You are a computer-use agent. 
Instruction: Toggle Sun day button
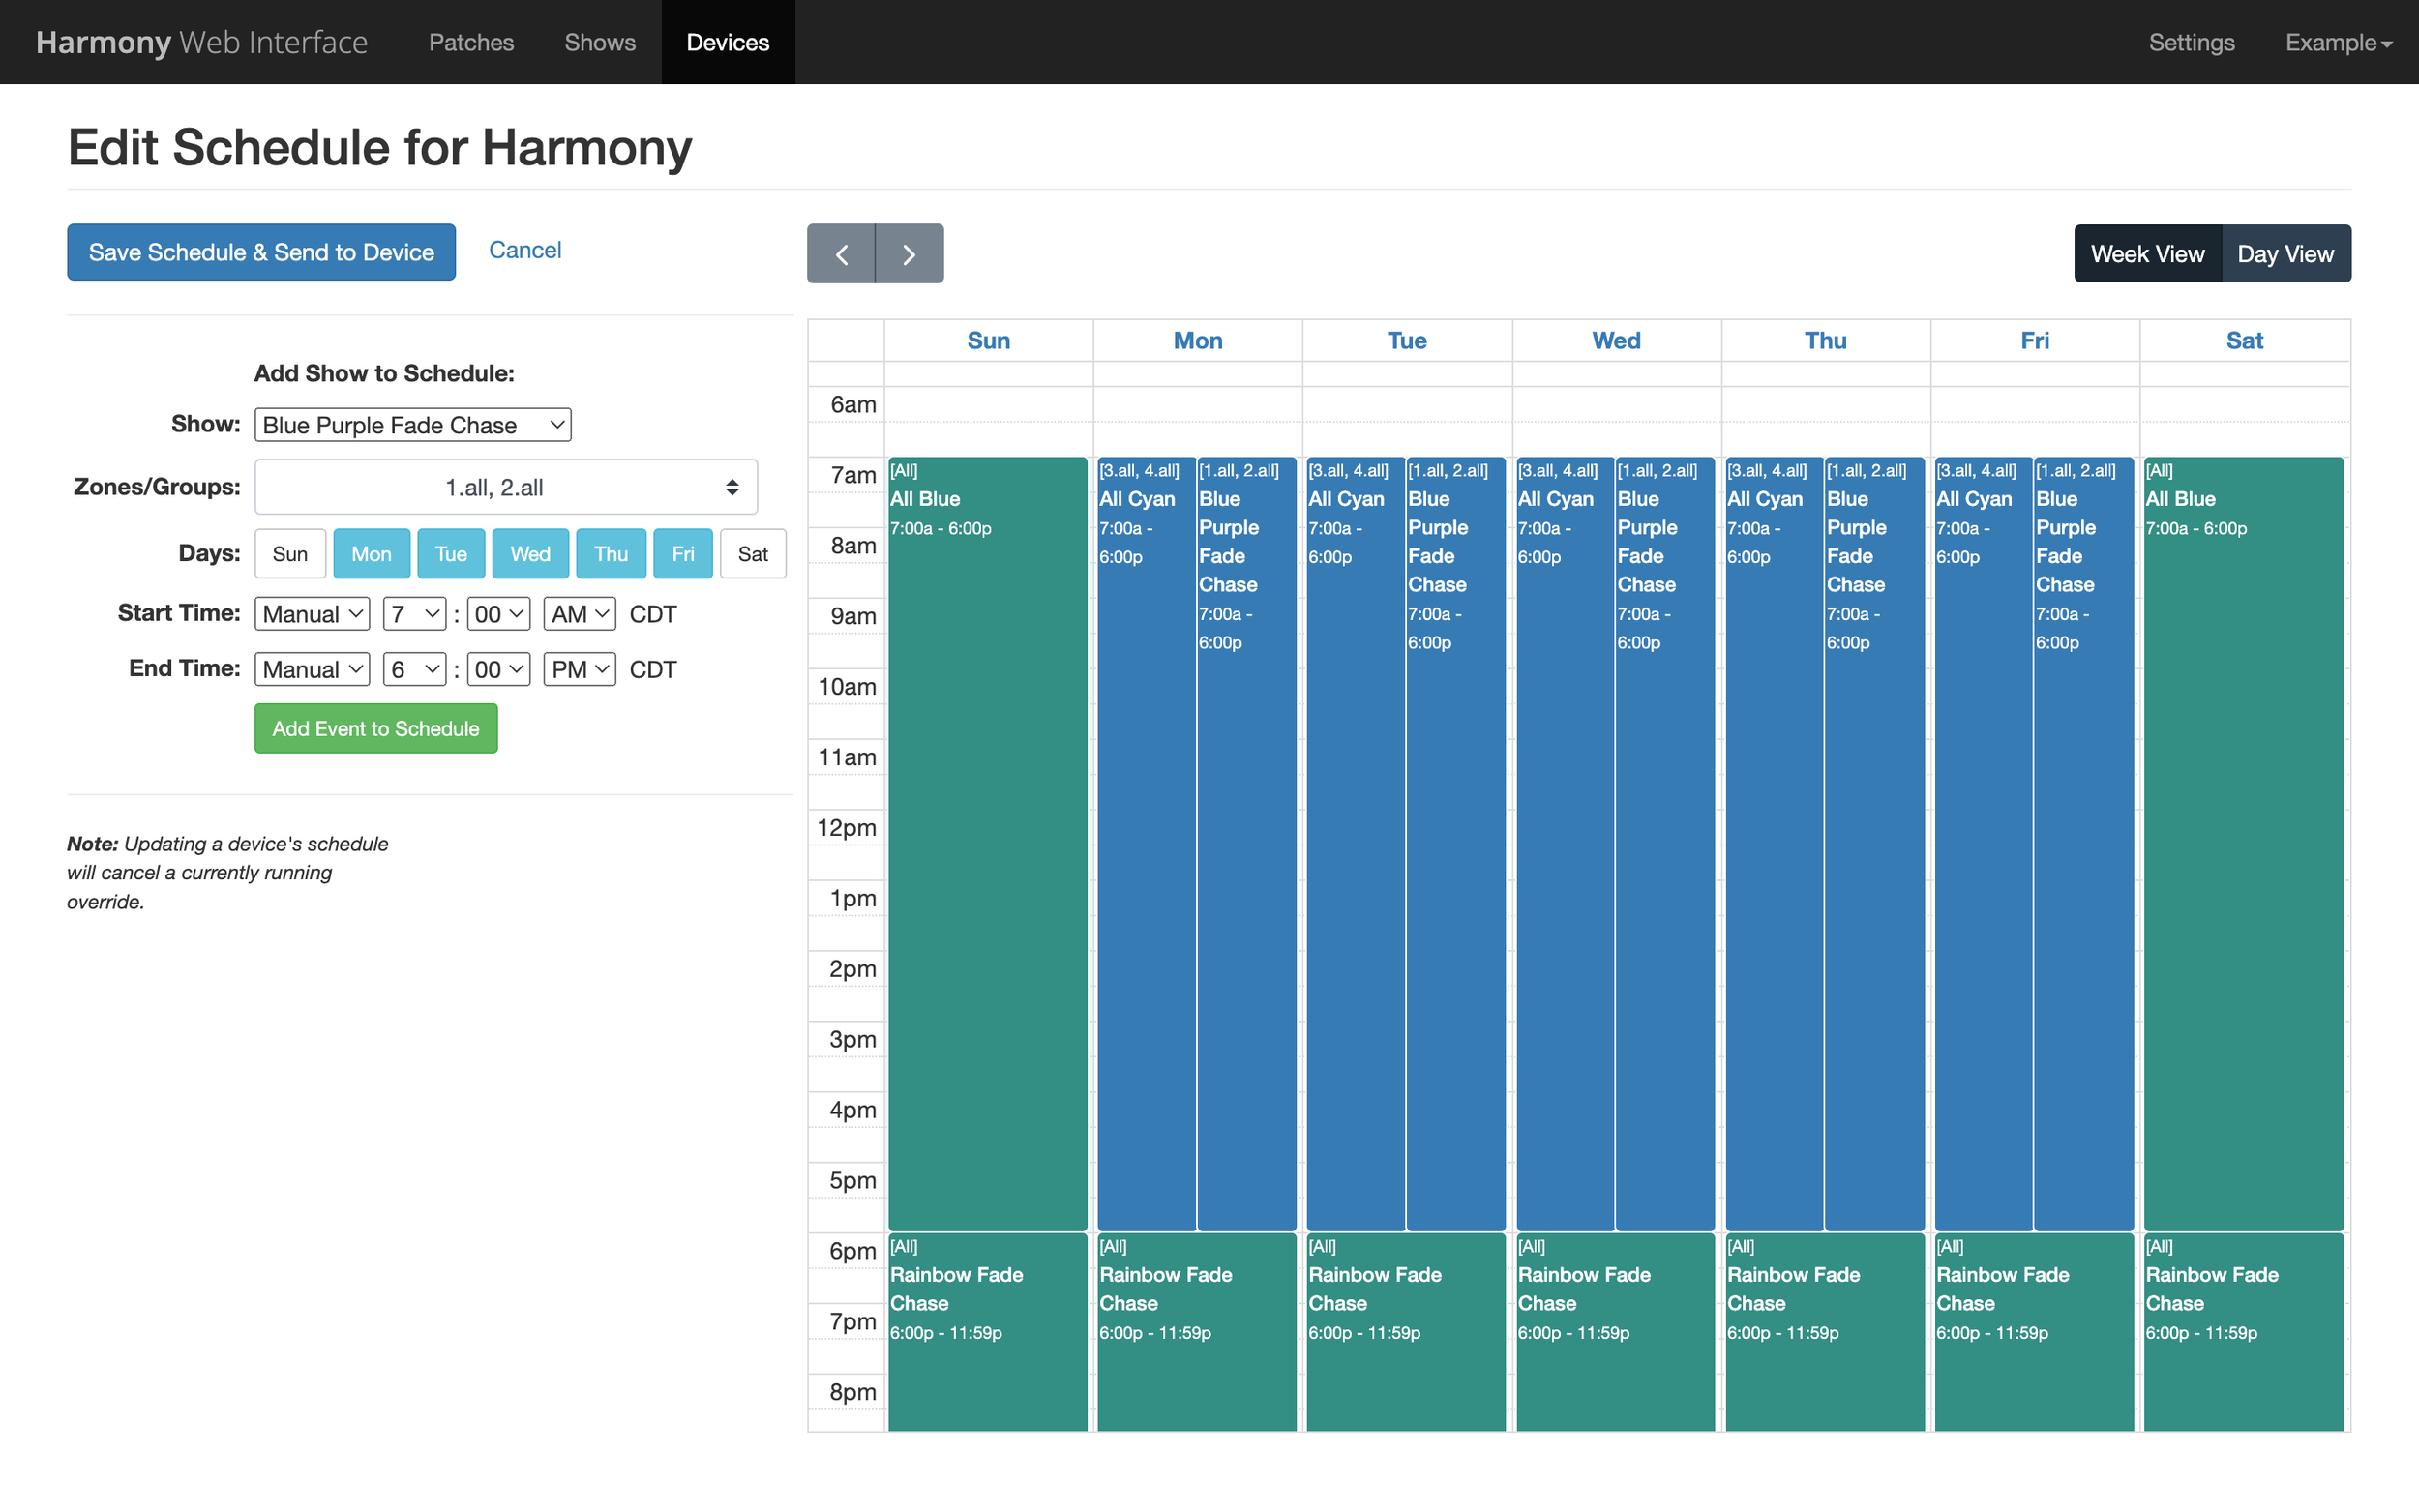pyautogui.click(x=290, y=554)
